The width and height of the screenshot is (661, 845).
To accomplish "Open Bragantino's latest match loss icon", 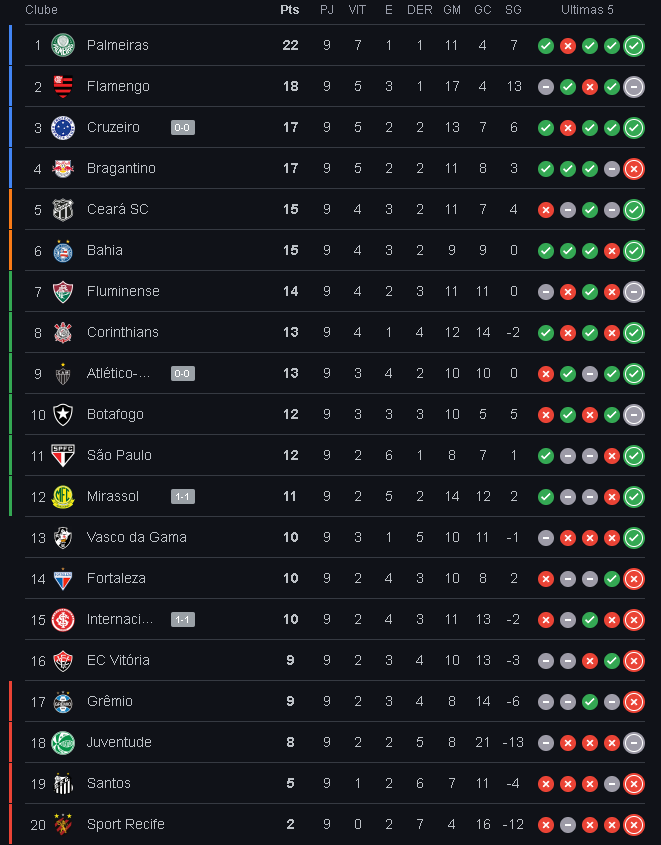I will click(x=634, y=169).
